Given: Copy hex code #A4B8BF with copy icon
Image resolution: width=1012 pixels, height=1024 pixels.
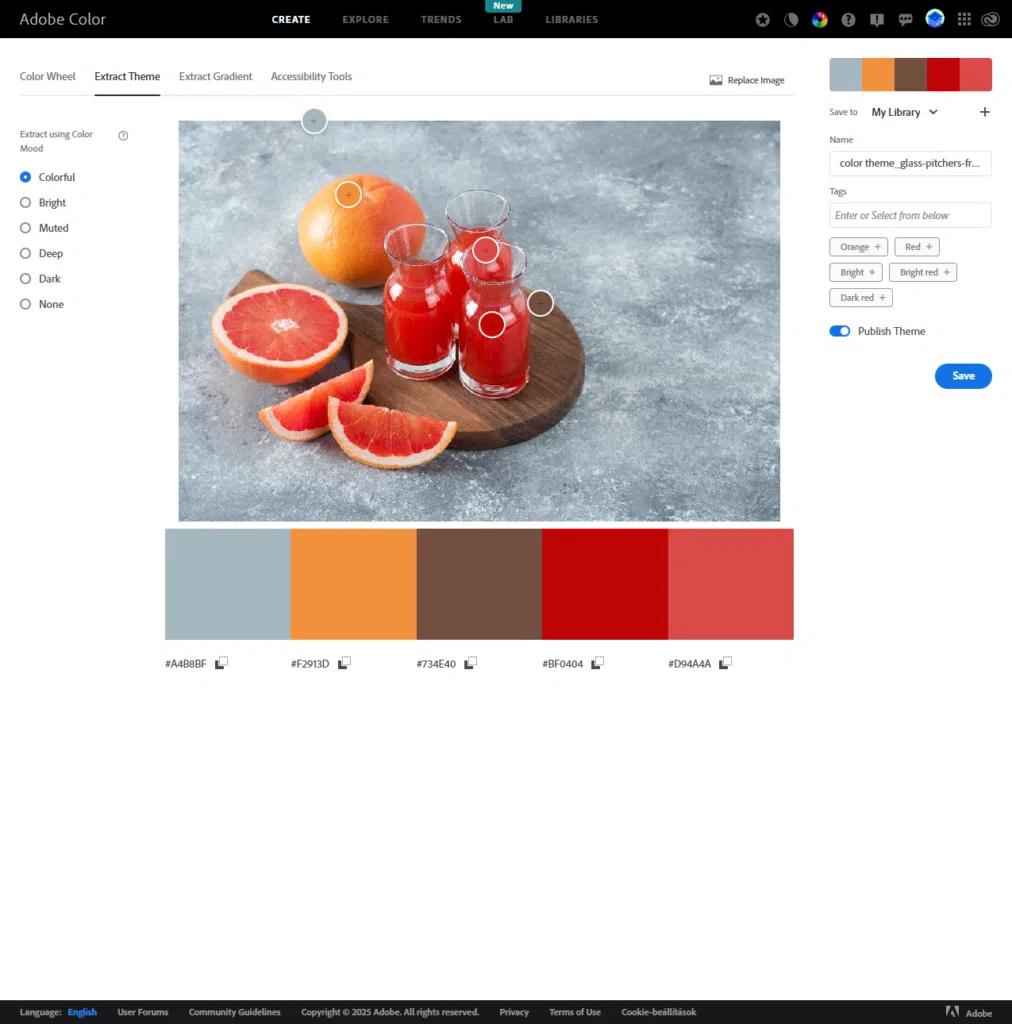Looking at the screenshot, I should tap(222, 663).
